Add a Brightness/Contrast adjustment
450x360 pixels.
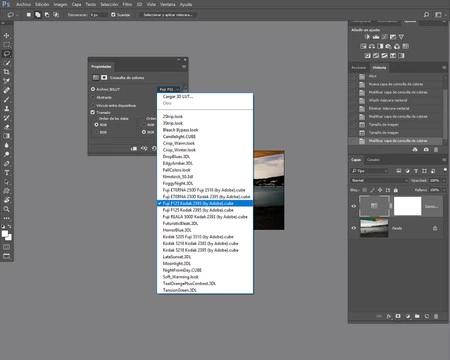tap(367, 37)
